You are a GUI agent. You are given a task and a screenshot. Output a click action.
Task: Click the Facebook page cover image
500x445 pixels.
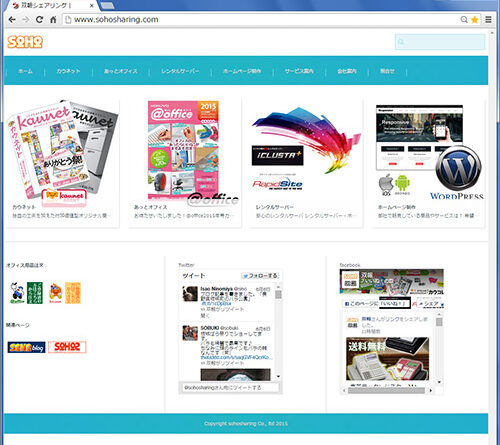(391, 282)
